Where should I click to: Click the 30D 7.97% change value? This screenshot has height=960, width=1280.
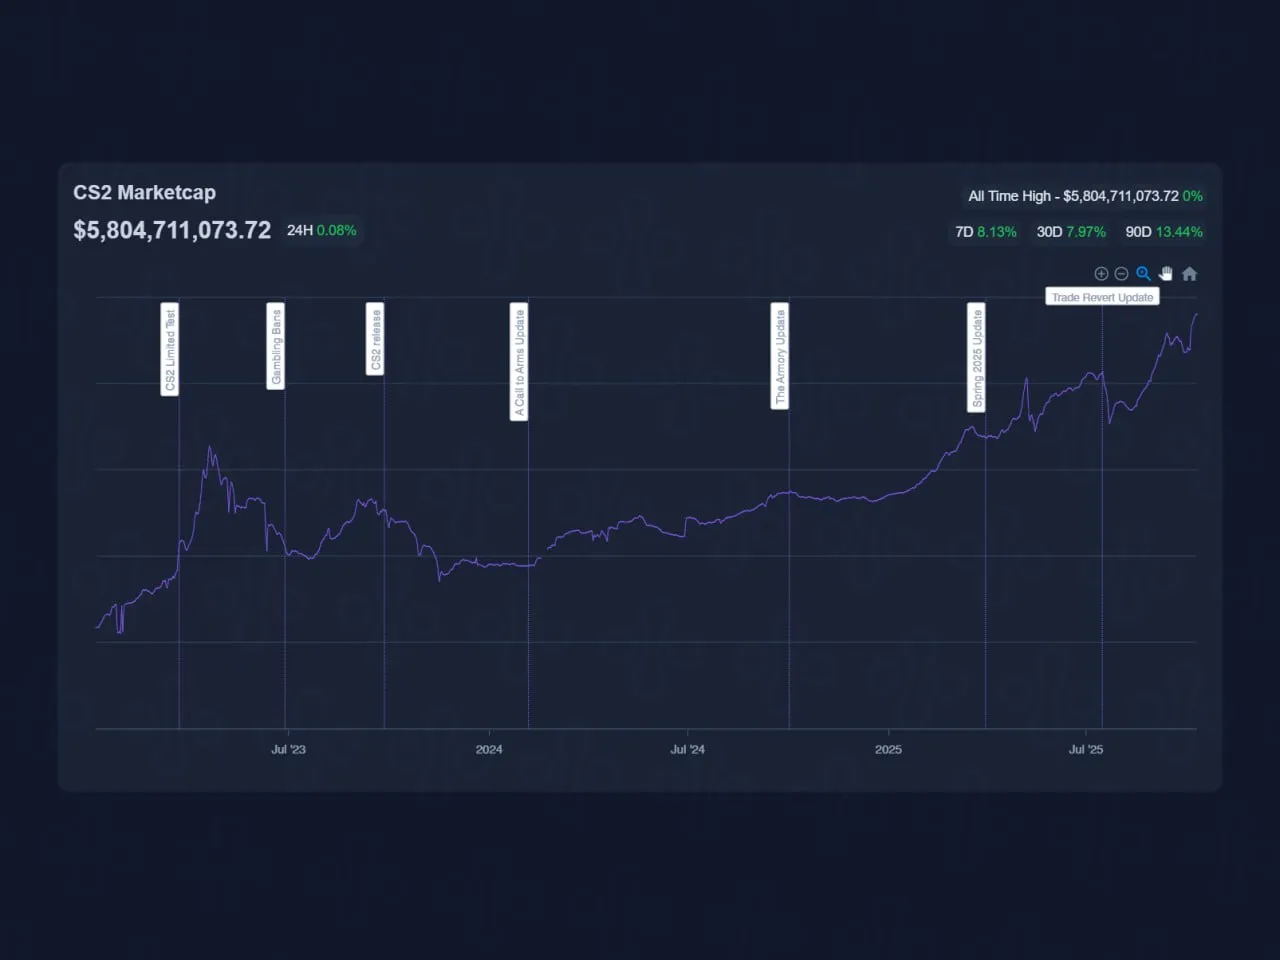(1071, 232)
